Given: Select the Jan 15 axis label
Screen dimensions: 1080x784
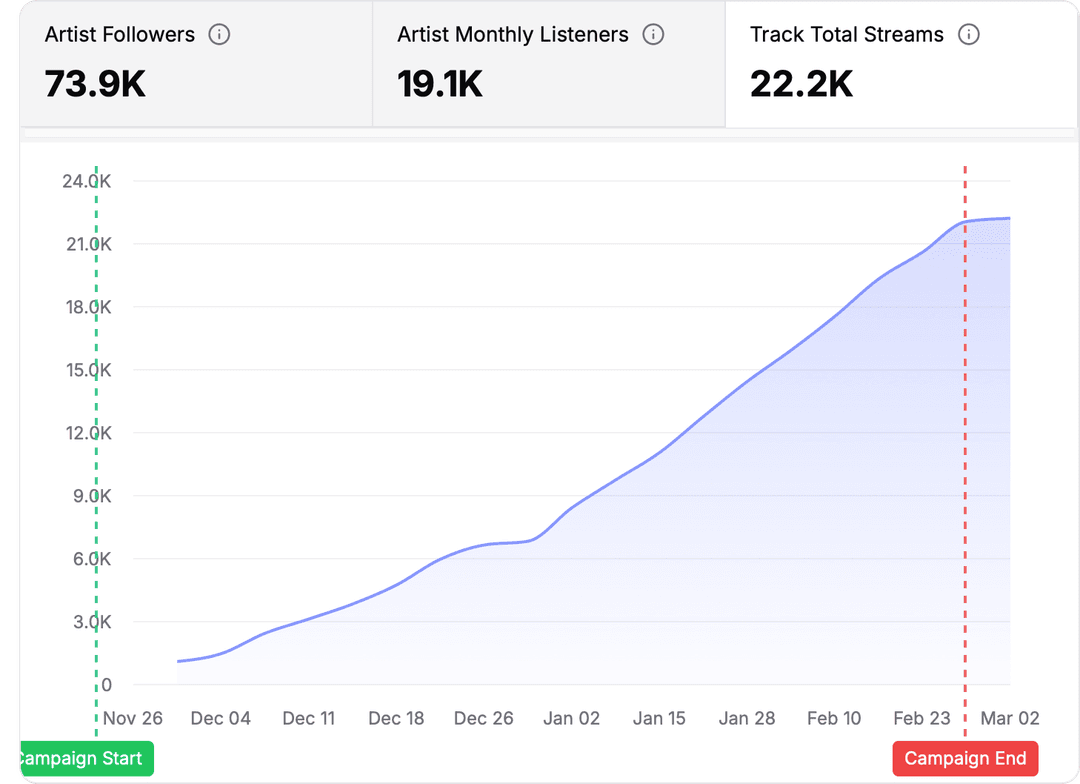Looking at the screenshot, I should click(659, 718).
